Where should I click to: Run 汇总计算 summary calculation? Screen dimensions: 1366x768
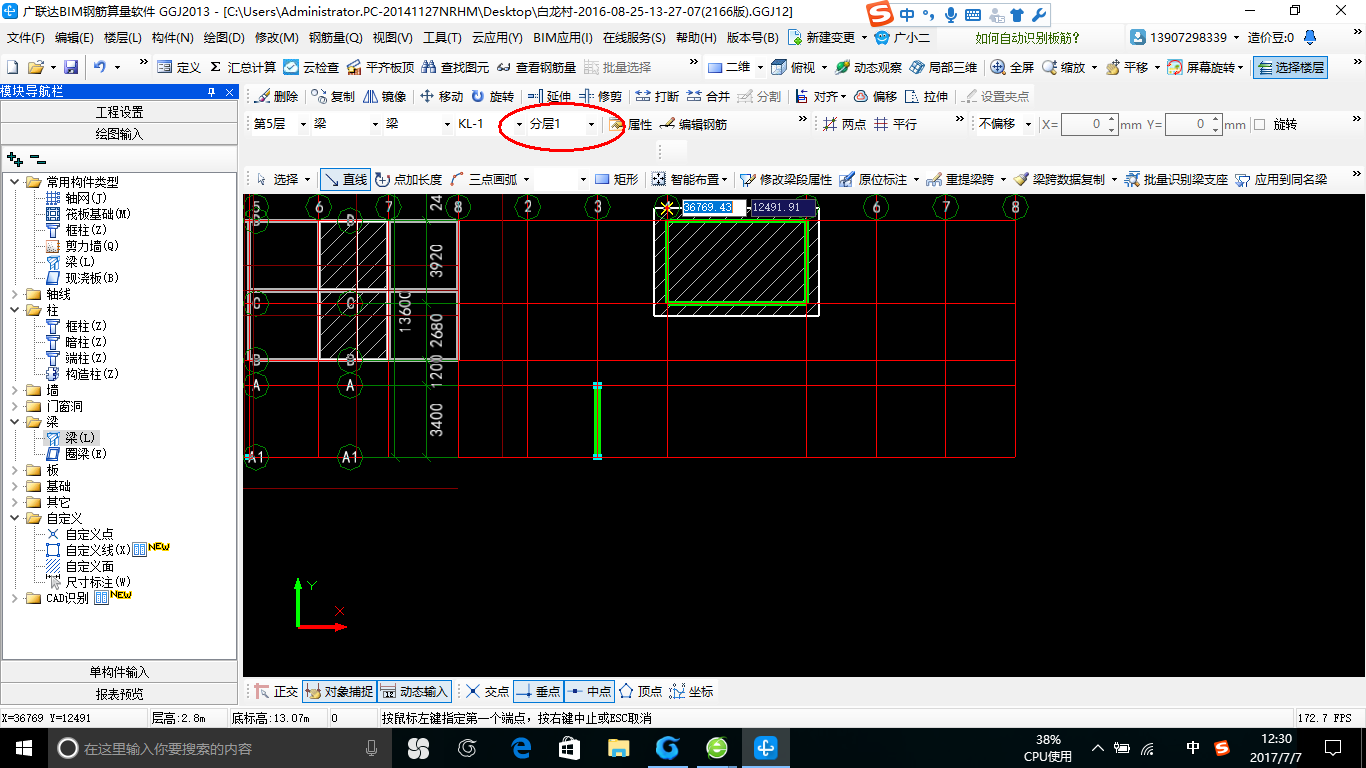coord(243,67)
